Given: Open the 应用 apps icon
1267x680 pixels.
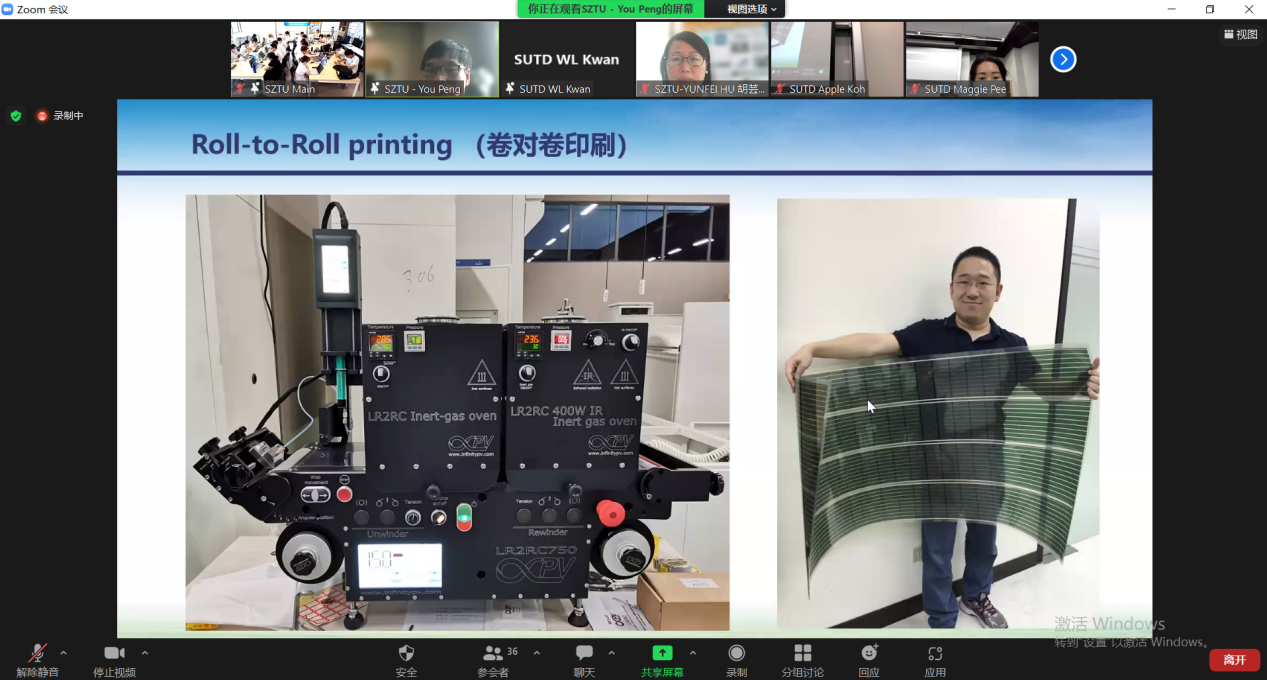Looking at the screenshot, I should point(935,653).
